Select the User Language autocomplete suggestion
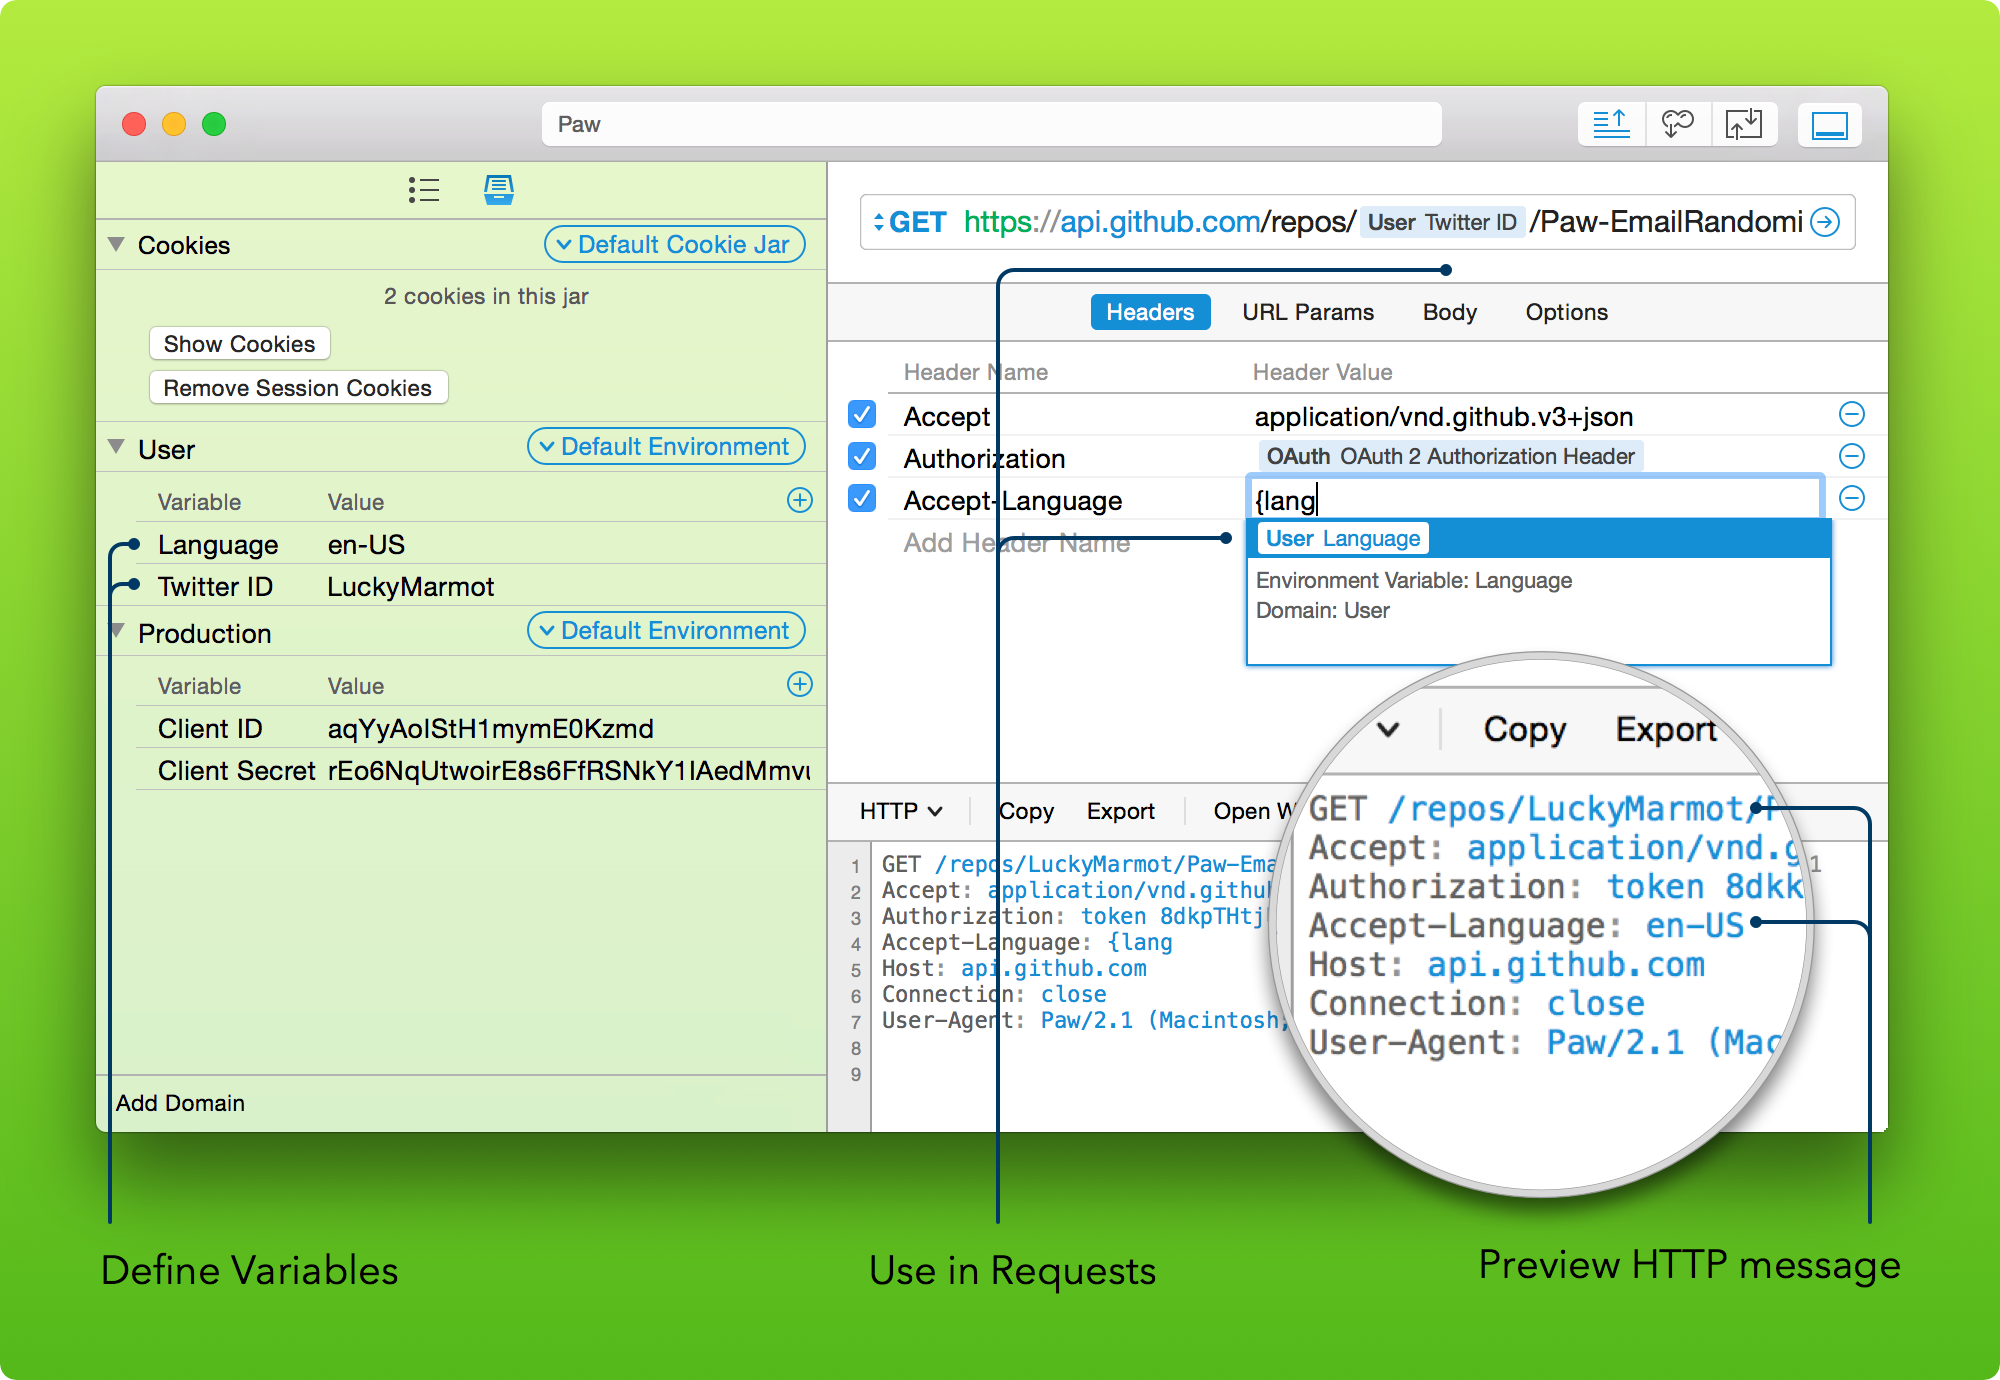 [x=1539, y=539]
